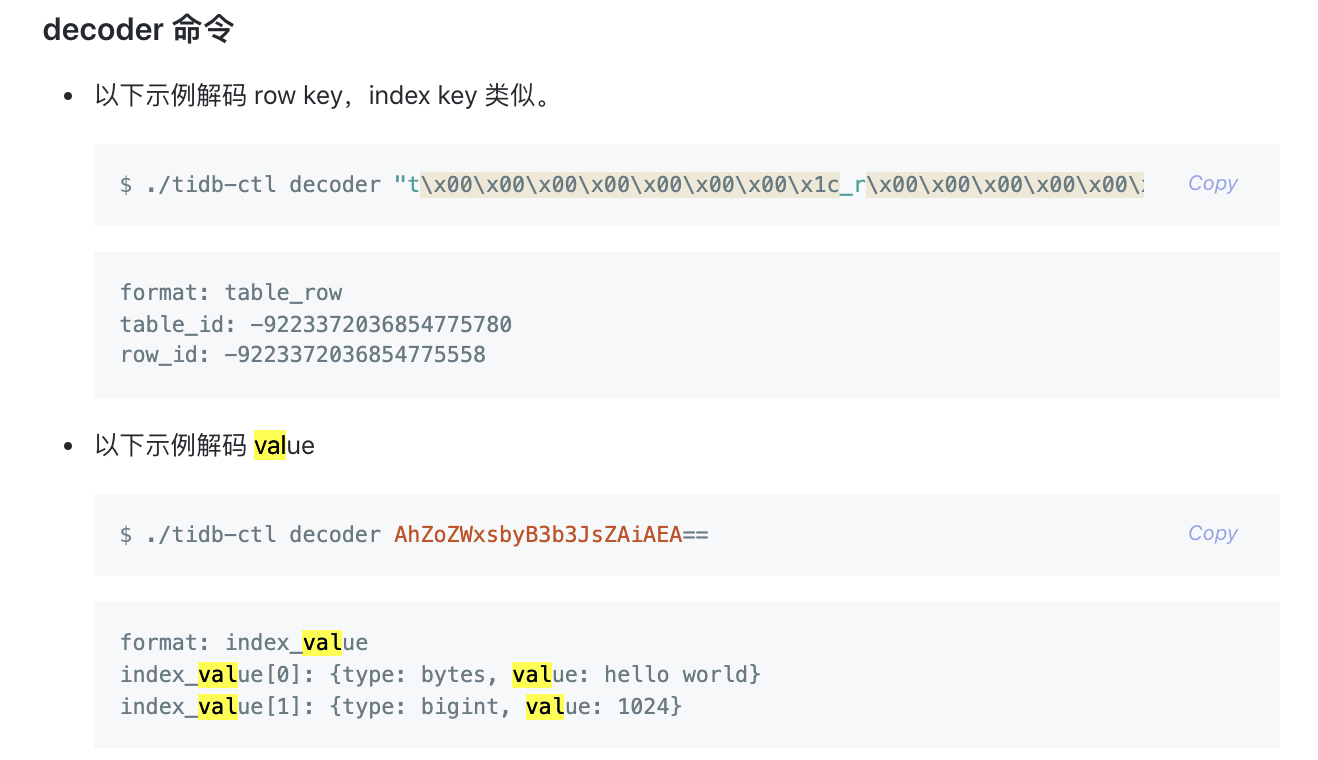
Task: Select format: table_row output text
Action: coord(230,292)
